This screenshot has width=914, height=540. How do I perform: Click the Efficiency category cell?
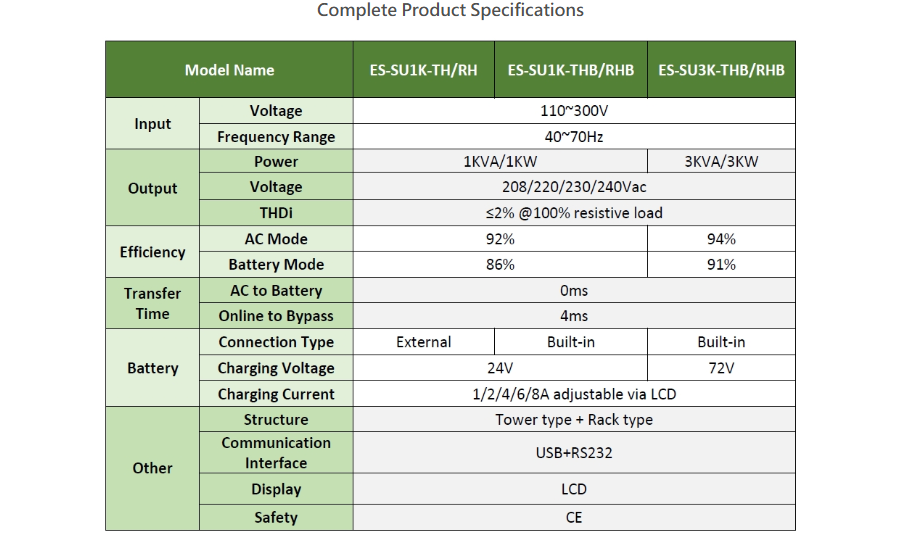coord(153,252)
